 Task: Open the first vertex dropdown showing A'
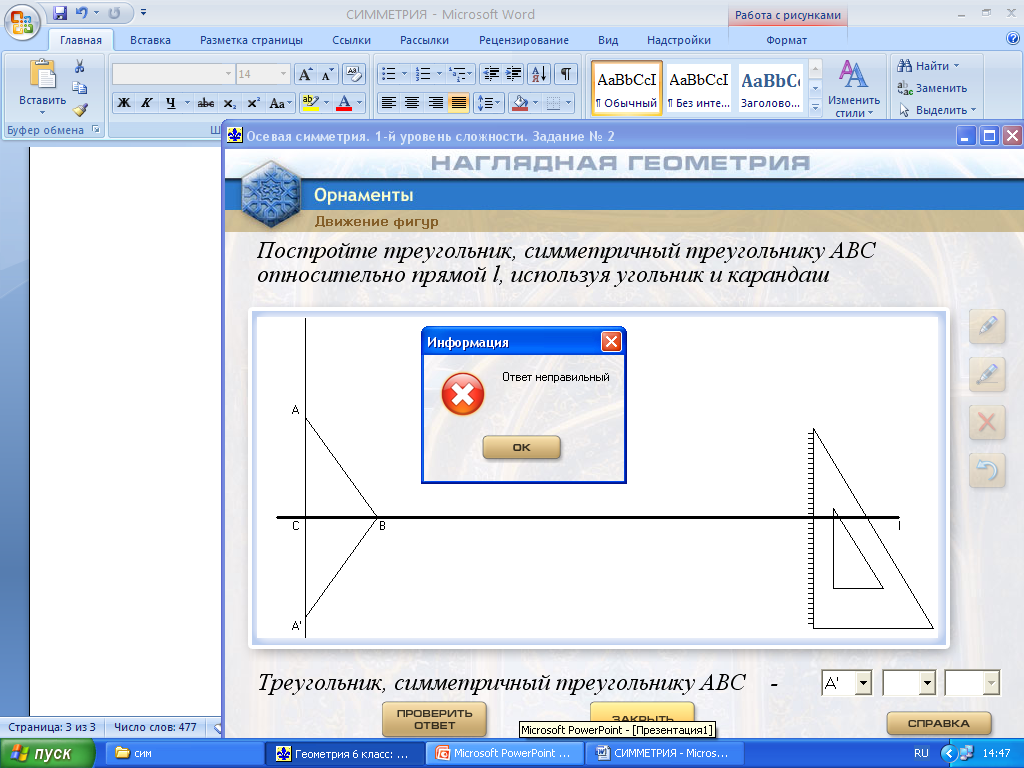click(x=863, y=683)
